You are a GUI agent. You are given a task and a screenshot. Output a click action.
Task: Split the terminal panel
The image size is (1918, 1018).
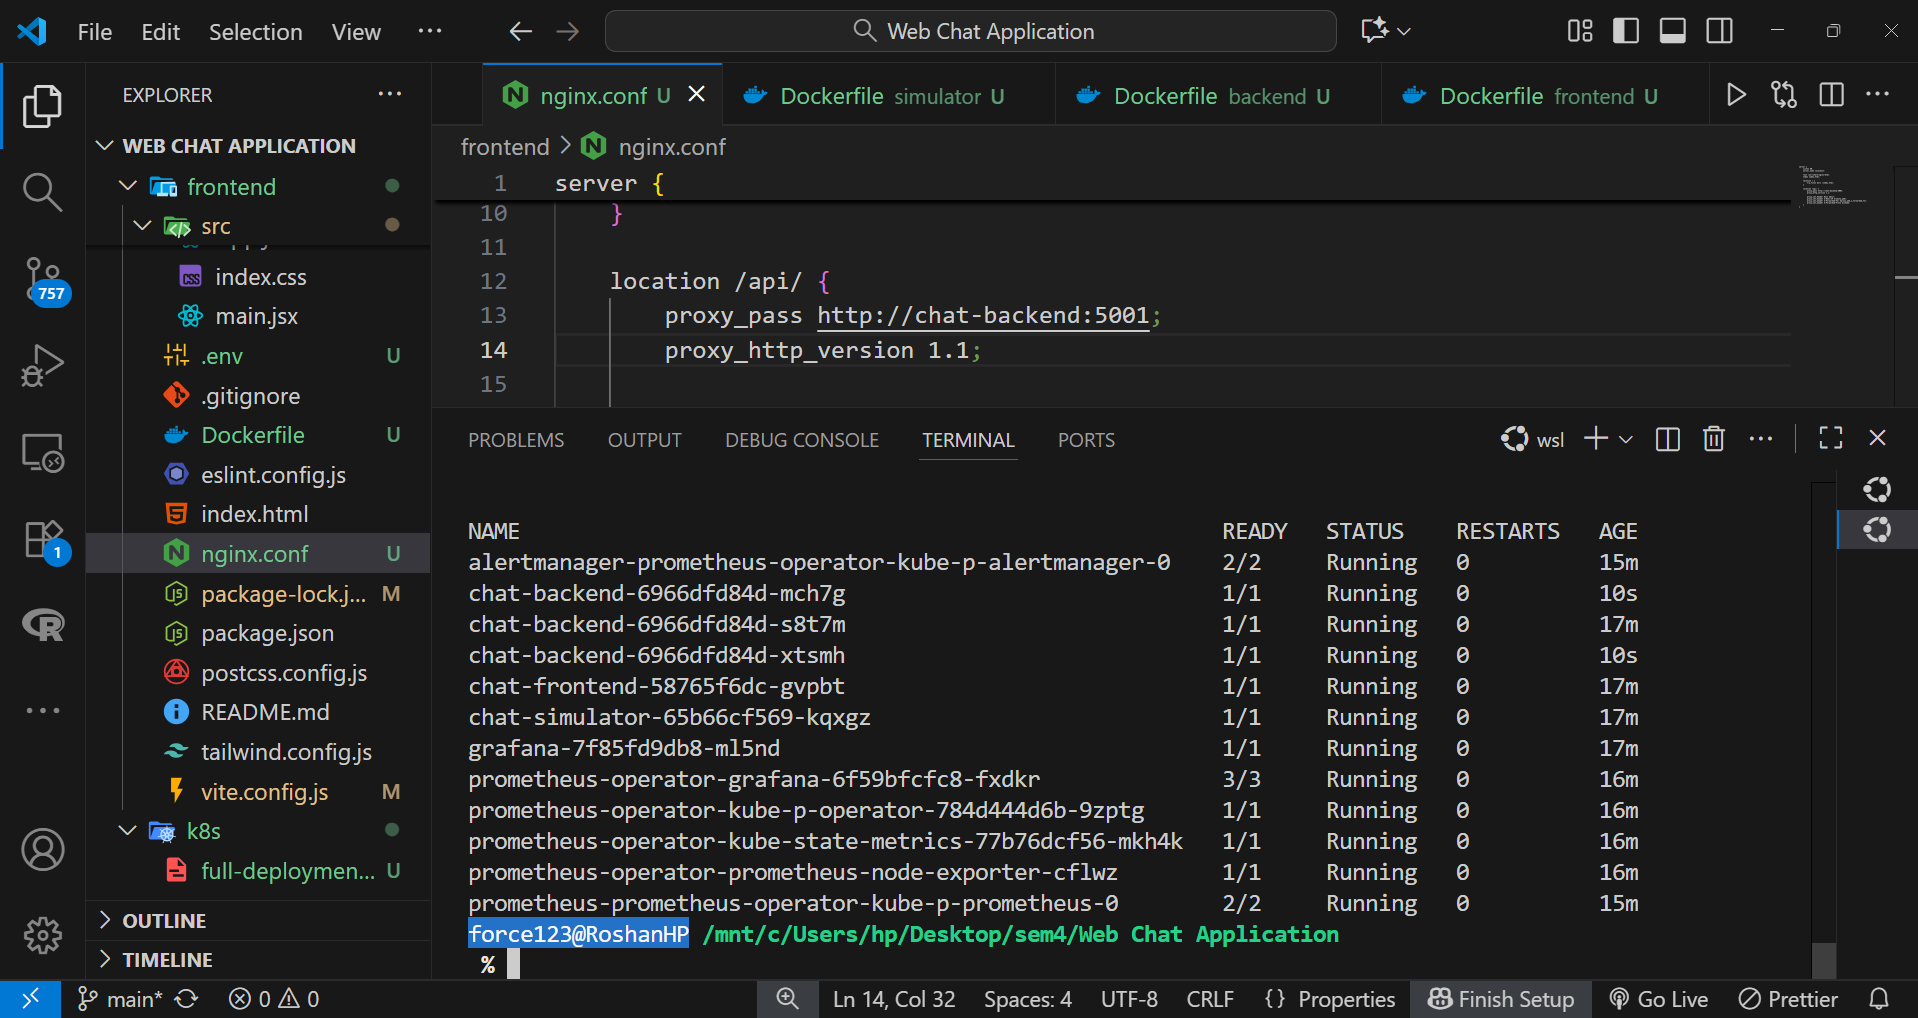click(1667, 439)
